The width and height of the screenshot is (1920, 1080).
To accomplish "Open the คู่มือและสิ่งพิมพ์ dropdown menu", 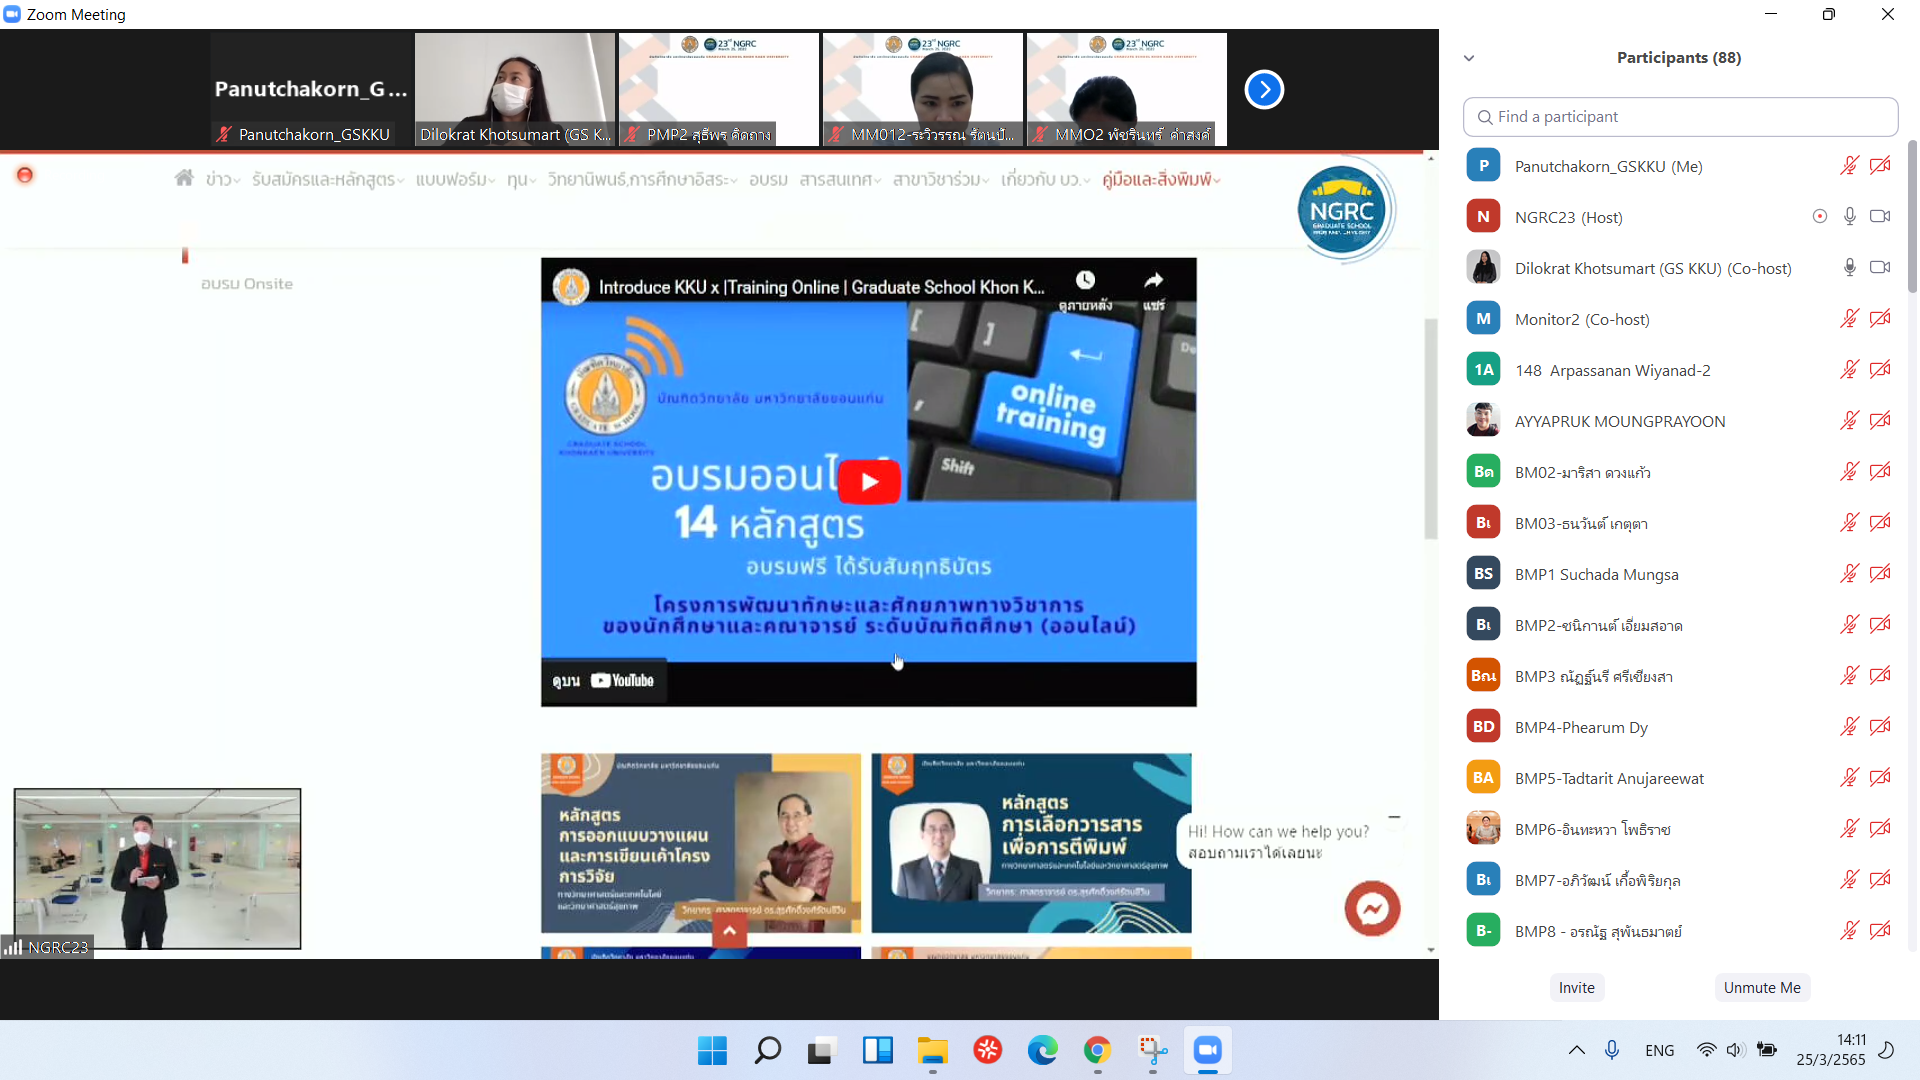I will pyautogui.click(x=1161, y=180).
